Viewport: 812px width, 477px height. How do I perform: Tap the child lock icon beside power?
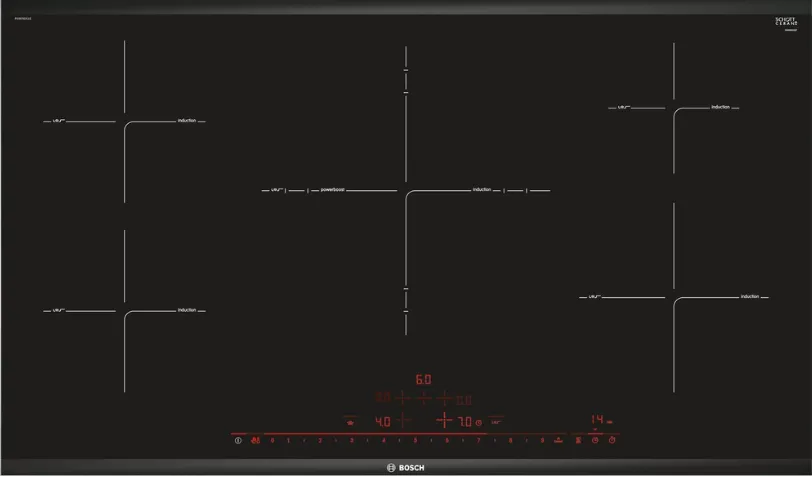pos(255,440)
